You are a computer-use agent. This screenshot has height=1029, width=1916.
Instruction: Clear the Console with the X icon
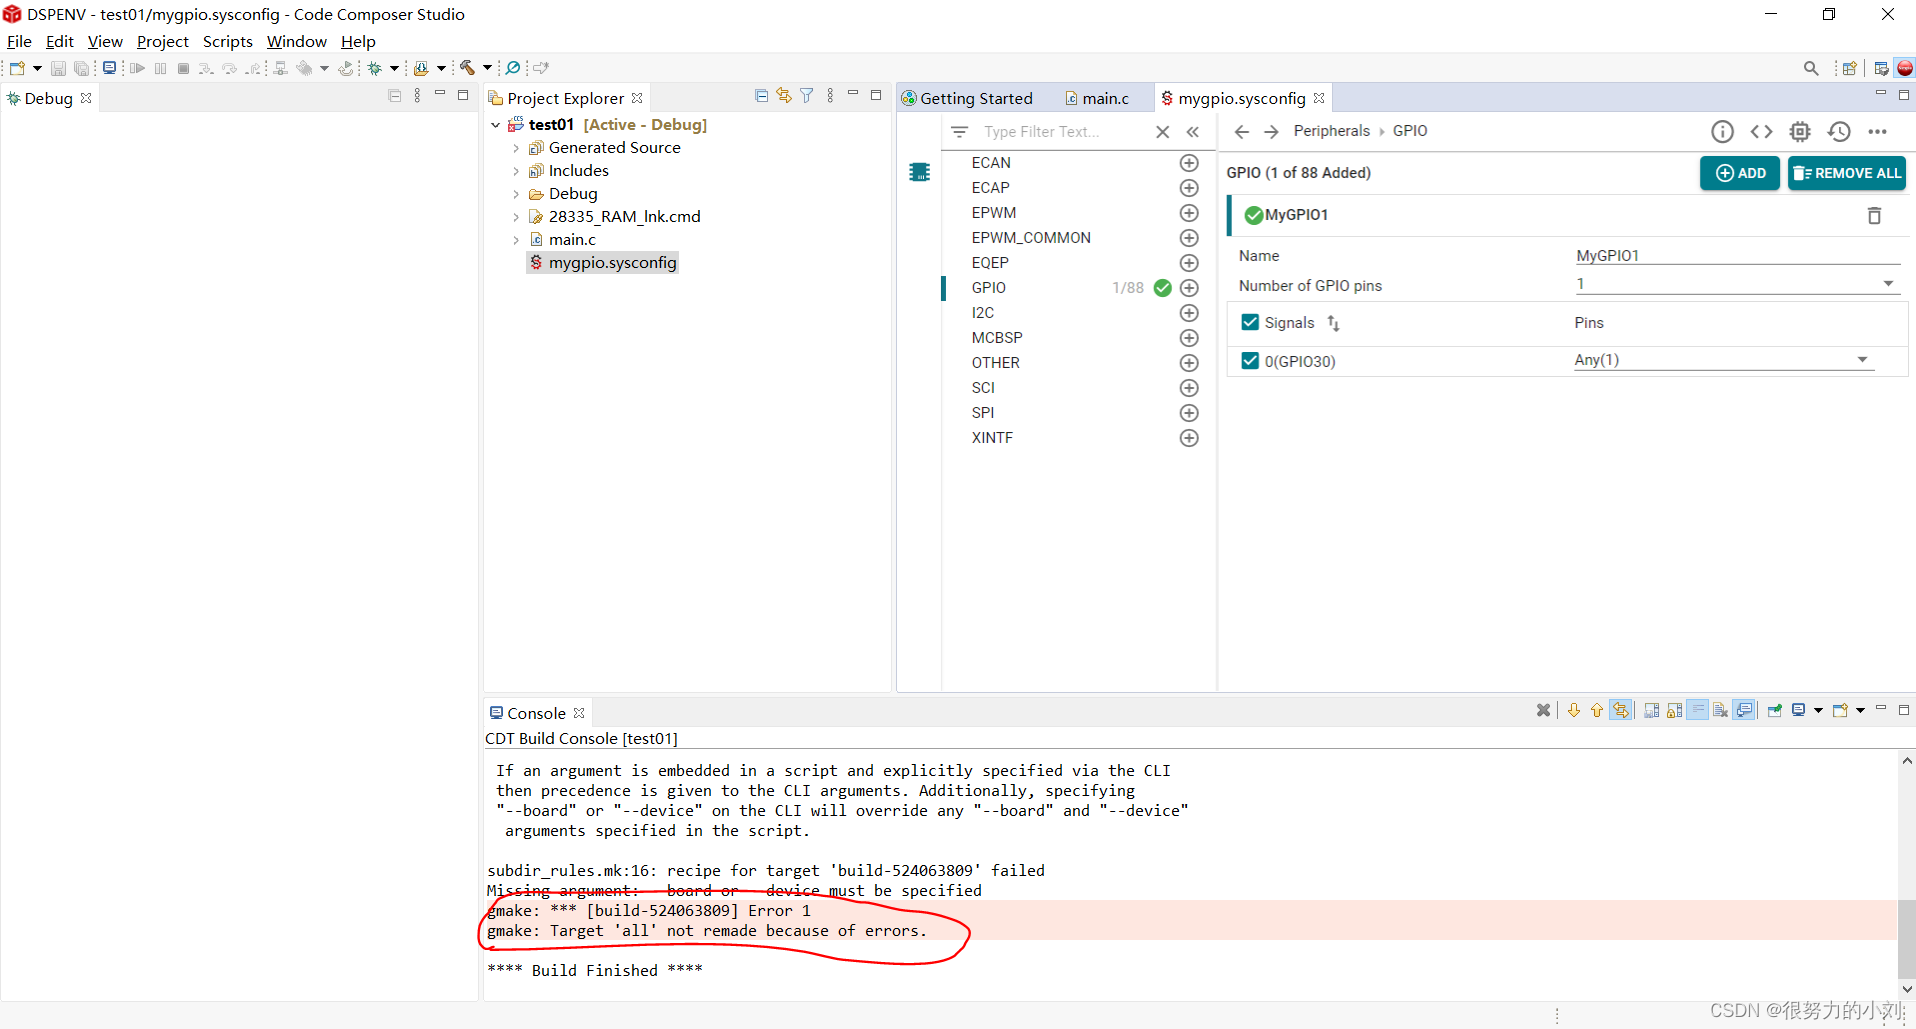point(1543,710)
